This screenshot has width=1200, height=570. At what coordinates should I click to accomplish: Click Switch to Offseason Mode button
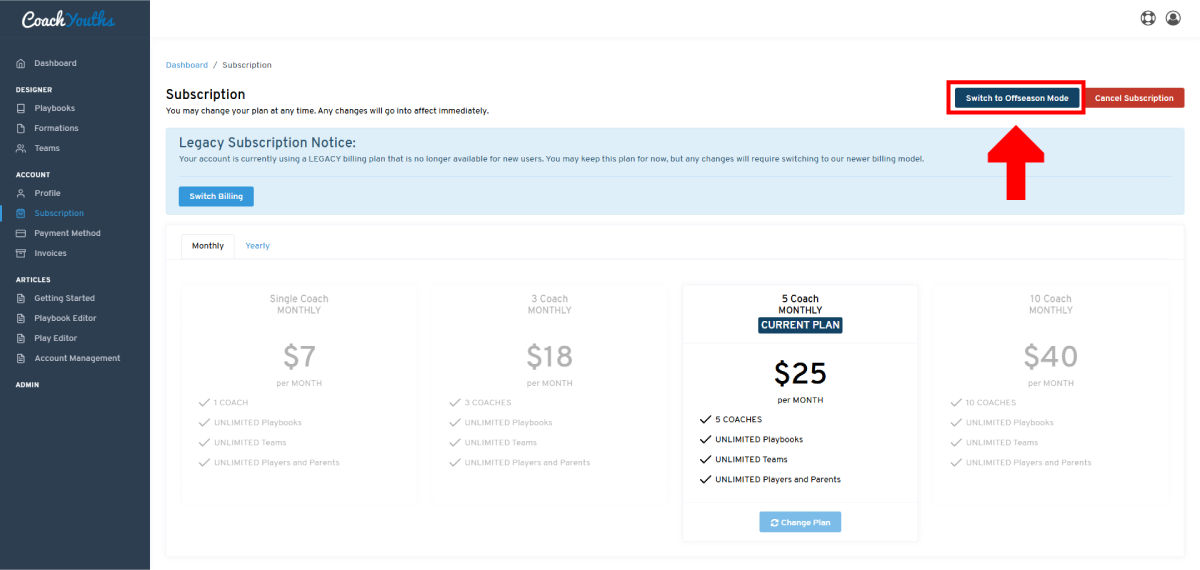pyautogui.click(x=1017, y=98)
